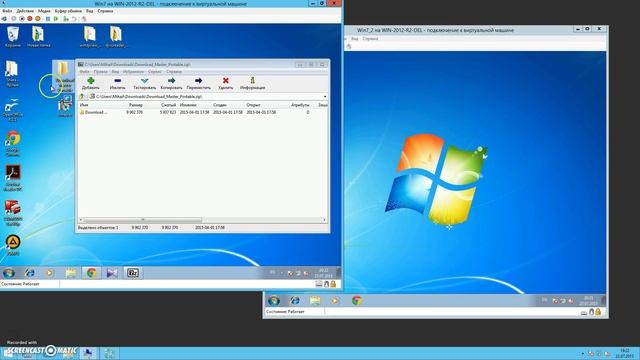Click the Корзина (Recycle Bin) desktop icon
This screenshot has width=640, height=360.
13,37
